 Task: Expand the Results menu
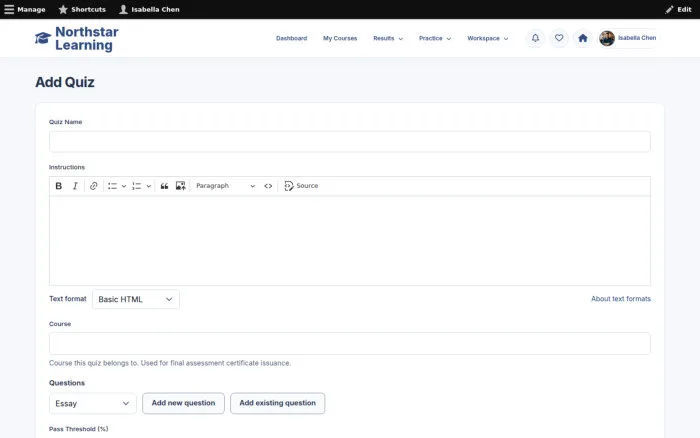(388, 38)
